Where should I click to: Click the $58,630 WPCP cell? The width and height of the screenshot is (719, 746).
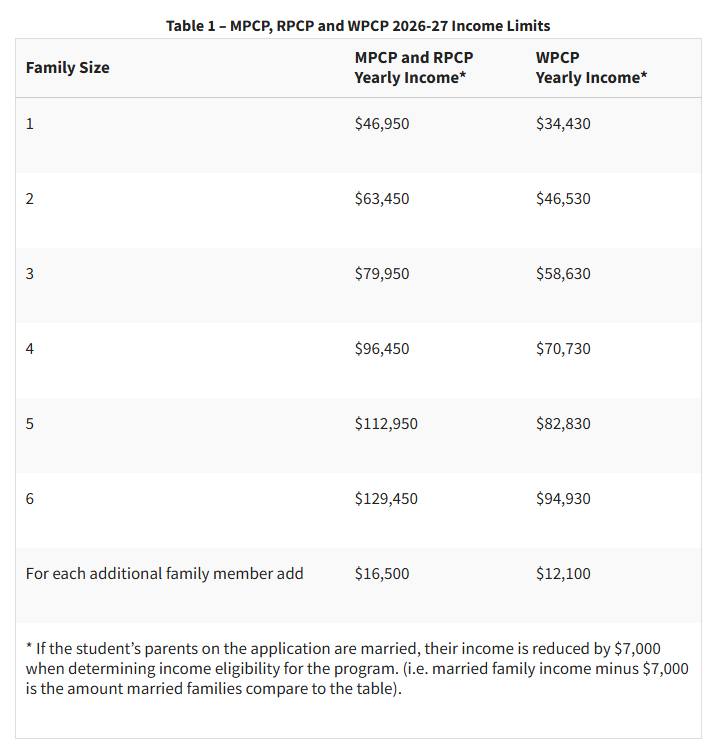[563, 274]
